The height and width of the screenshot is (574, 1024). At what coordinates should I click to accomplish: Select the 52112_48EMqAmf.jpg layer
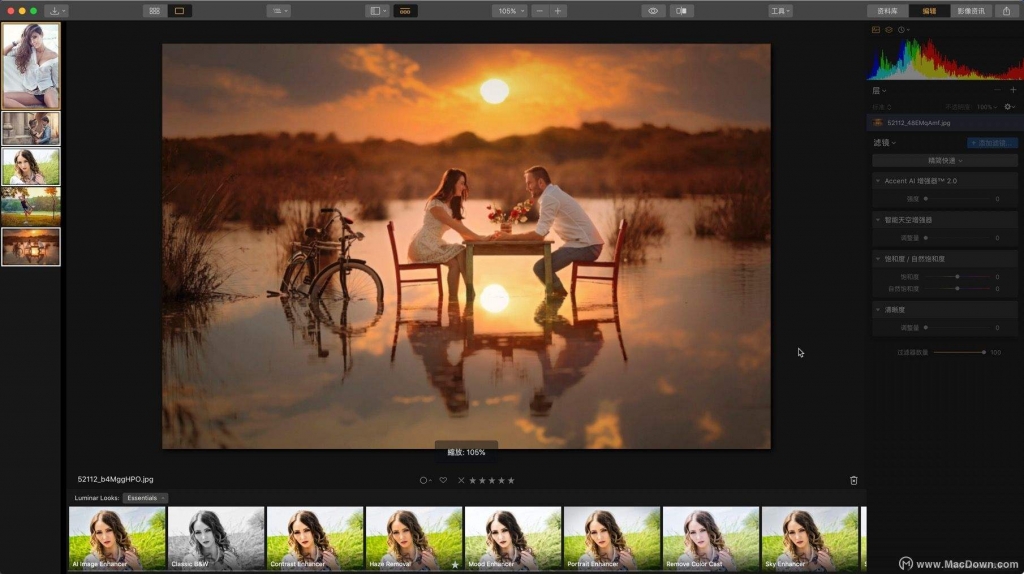pyautogui.click(x=945, y=123)
